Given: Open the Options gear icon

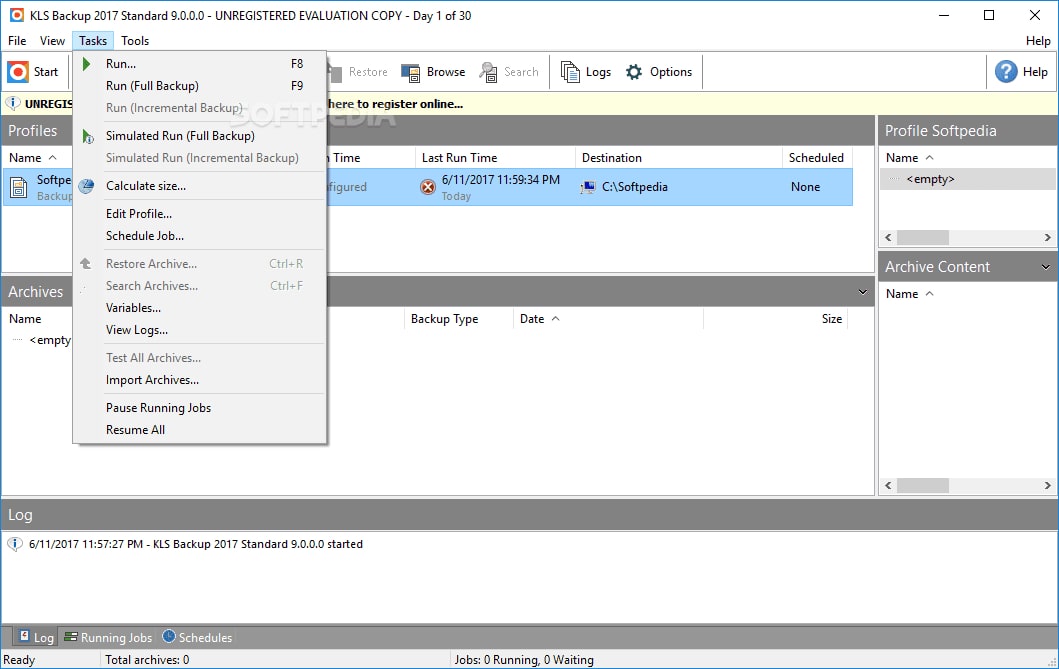Looking at the screenshot, I should pos(634,72).
